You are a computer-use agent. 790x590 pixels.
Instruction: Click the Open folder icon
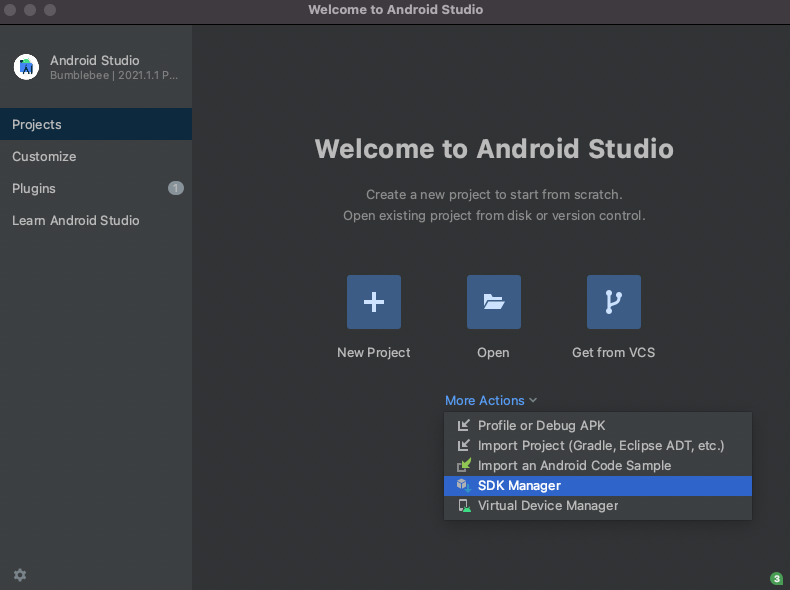tap(494, 302)
